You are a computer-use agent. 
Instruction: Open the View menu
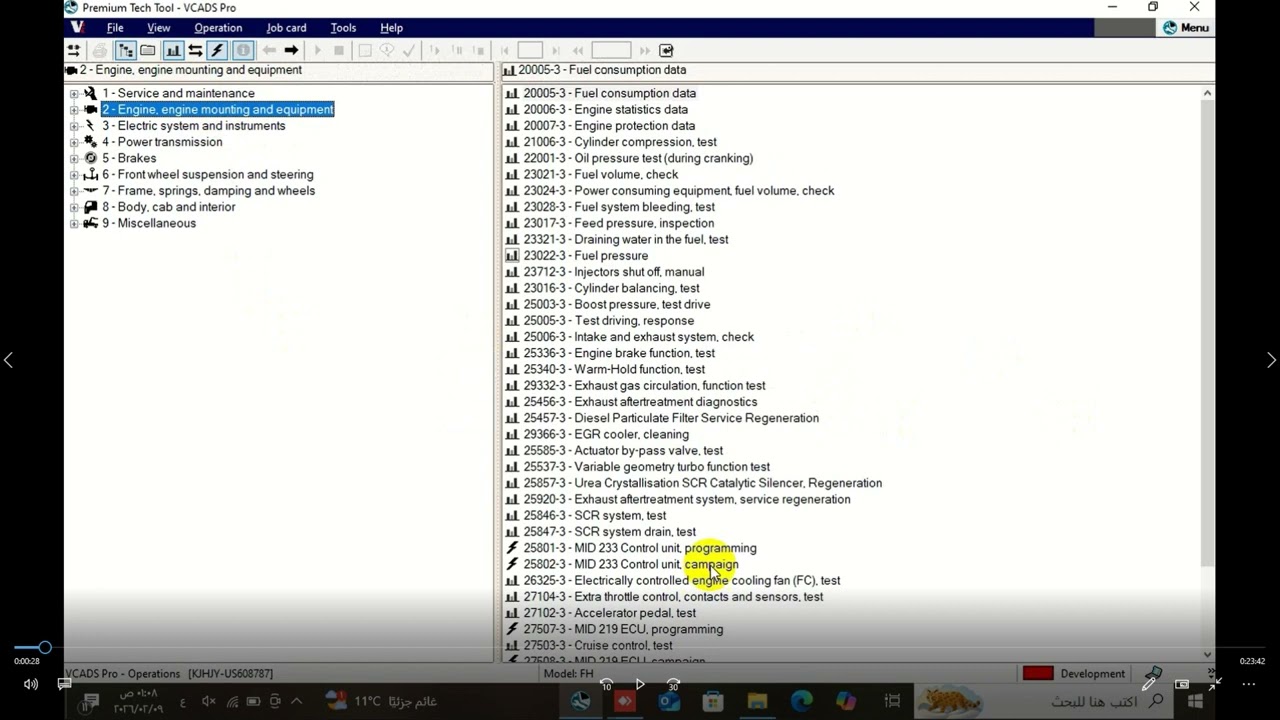tap(158, 28)
